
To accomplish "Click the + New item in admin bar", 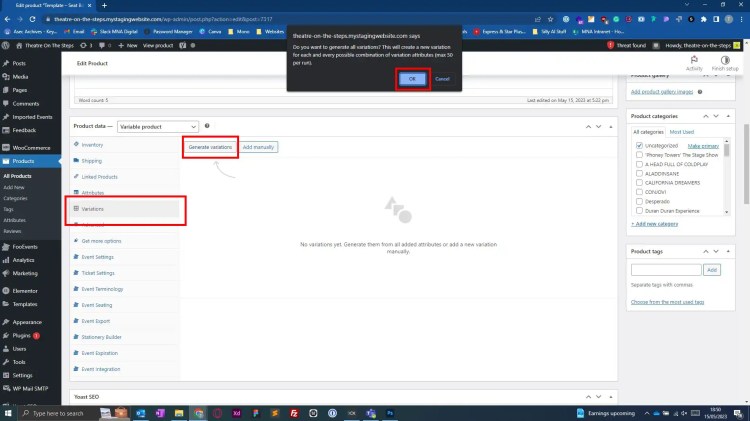I will [x=128, y=45].
